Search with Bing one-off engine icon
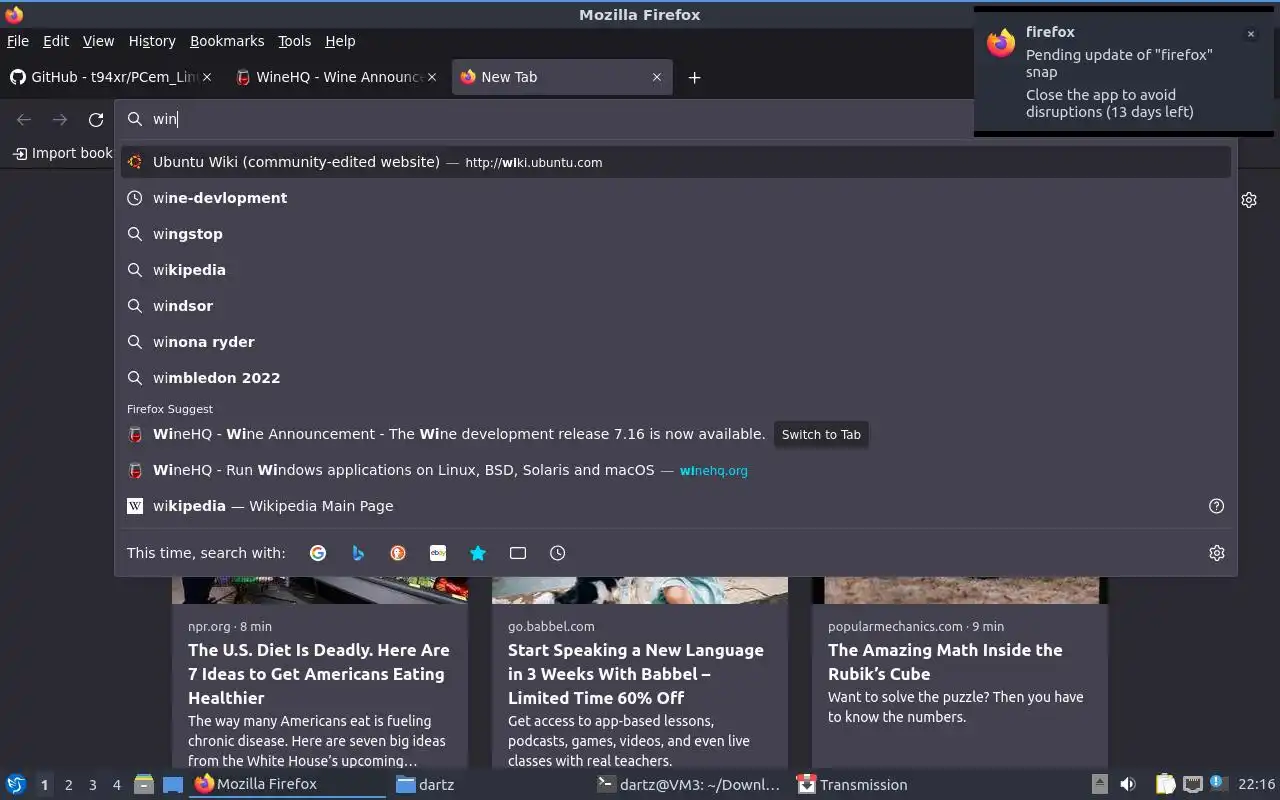 coord(358,553)
